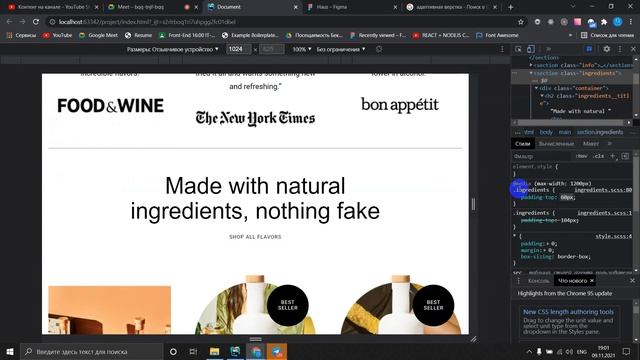Select body in the DOM breadcrumb

546,132
